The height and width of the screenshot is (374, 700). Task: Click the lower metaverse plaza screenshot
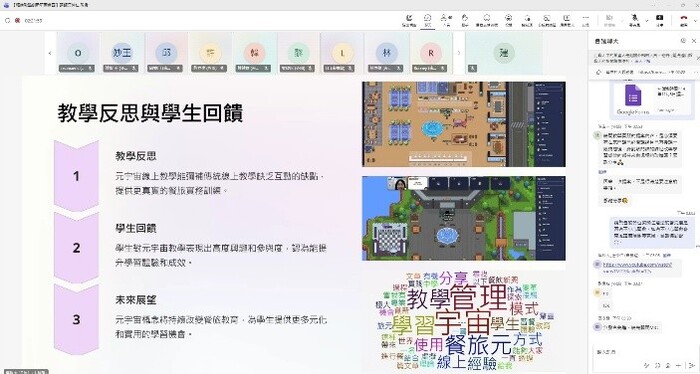[x=463, y=218]
